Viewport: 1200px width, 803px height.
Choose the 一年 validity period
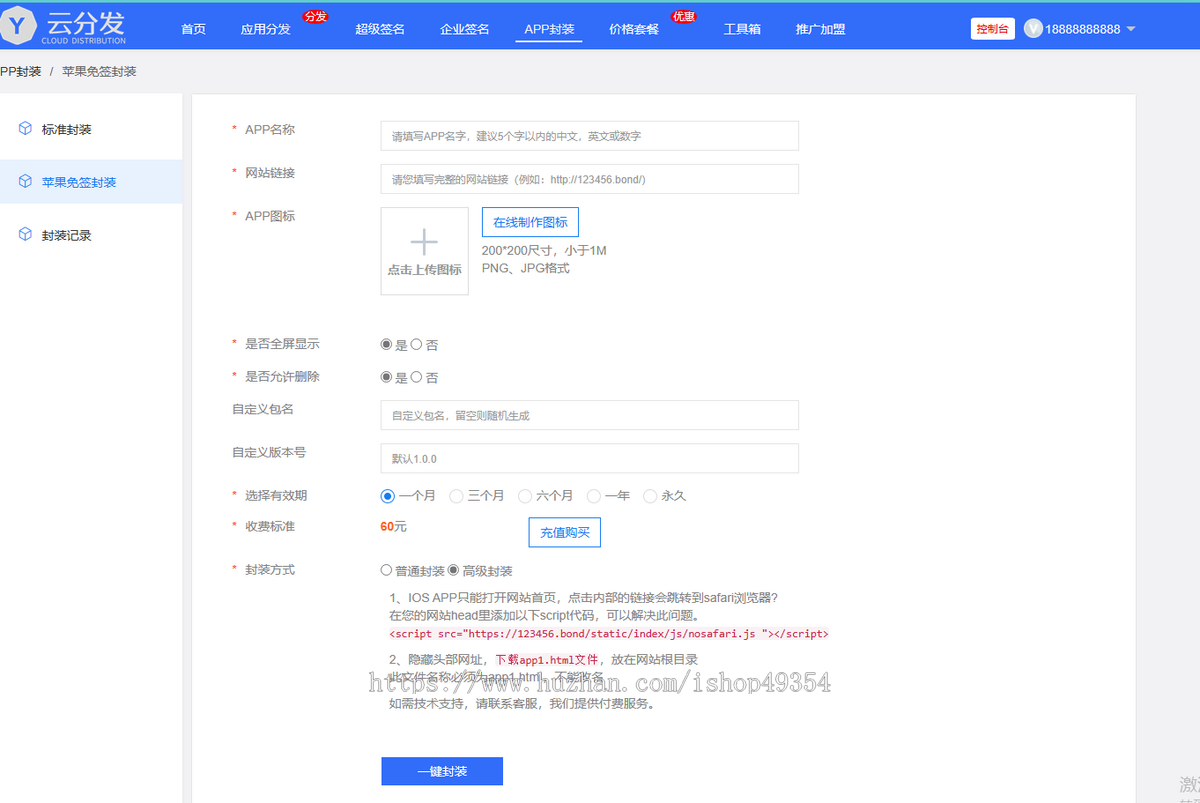[593, 496]
